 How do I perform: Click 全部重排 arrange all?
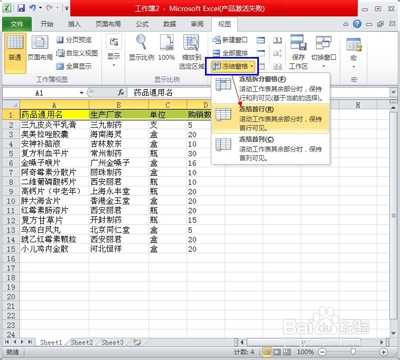pos(230,53)
